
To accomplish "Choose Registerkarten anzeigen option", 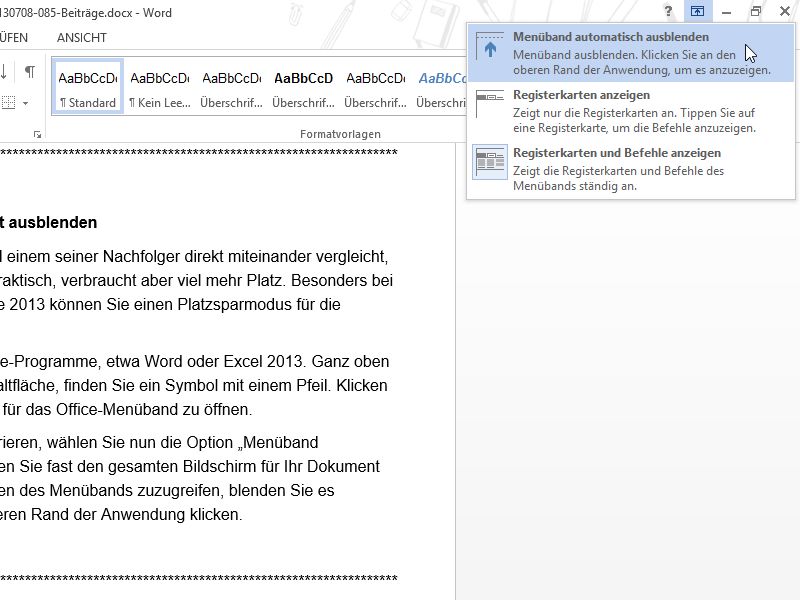I will 631,111.
